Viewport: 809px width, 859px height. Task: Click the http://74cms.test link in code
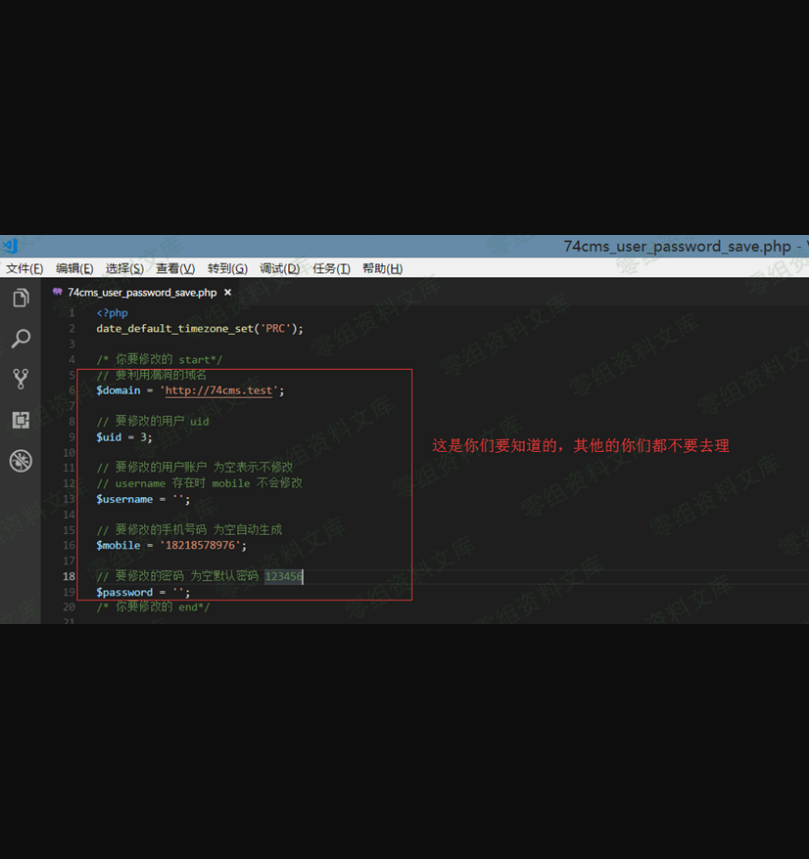click(219, 390)
